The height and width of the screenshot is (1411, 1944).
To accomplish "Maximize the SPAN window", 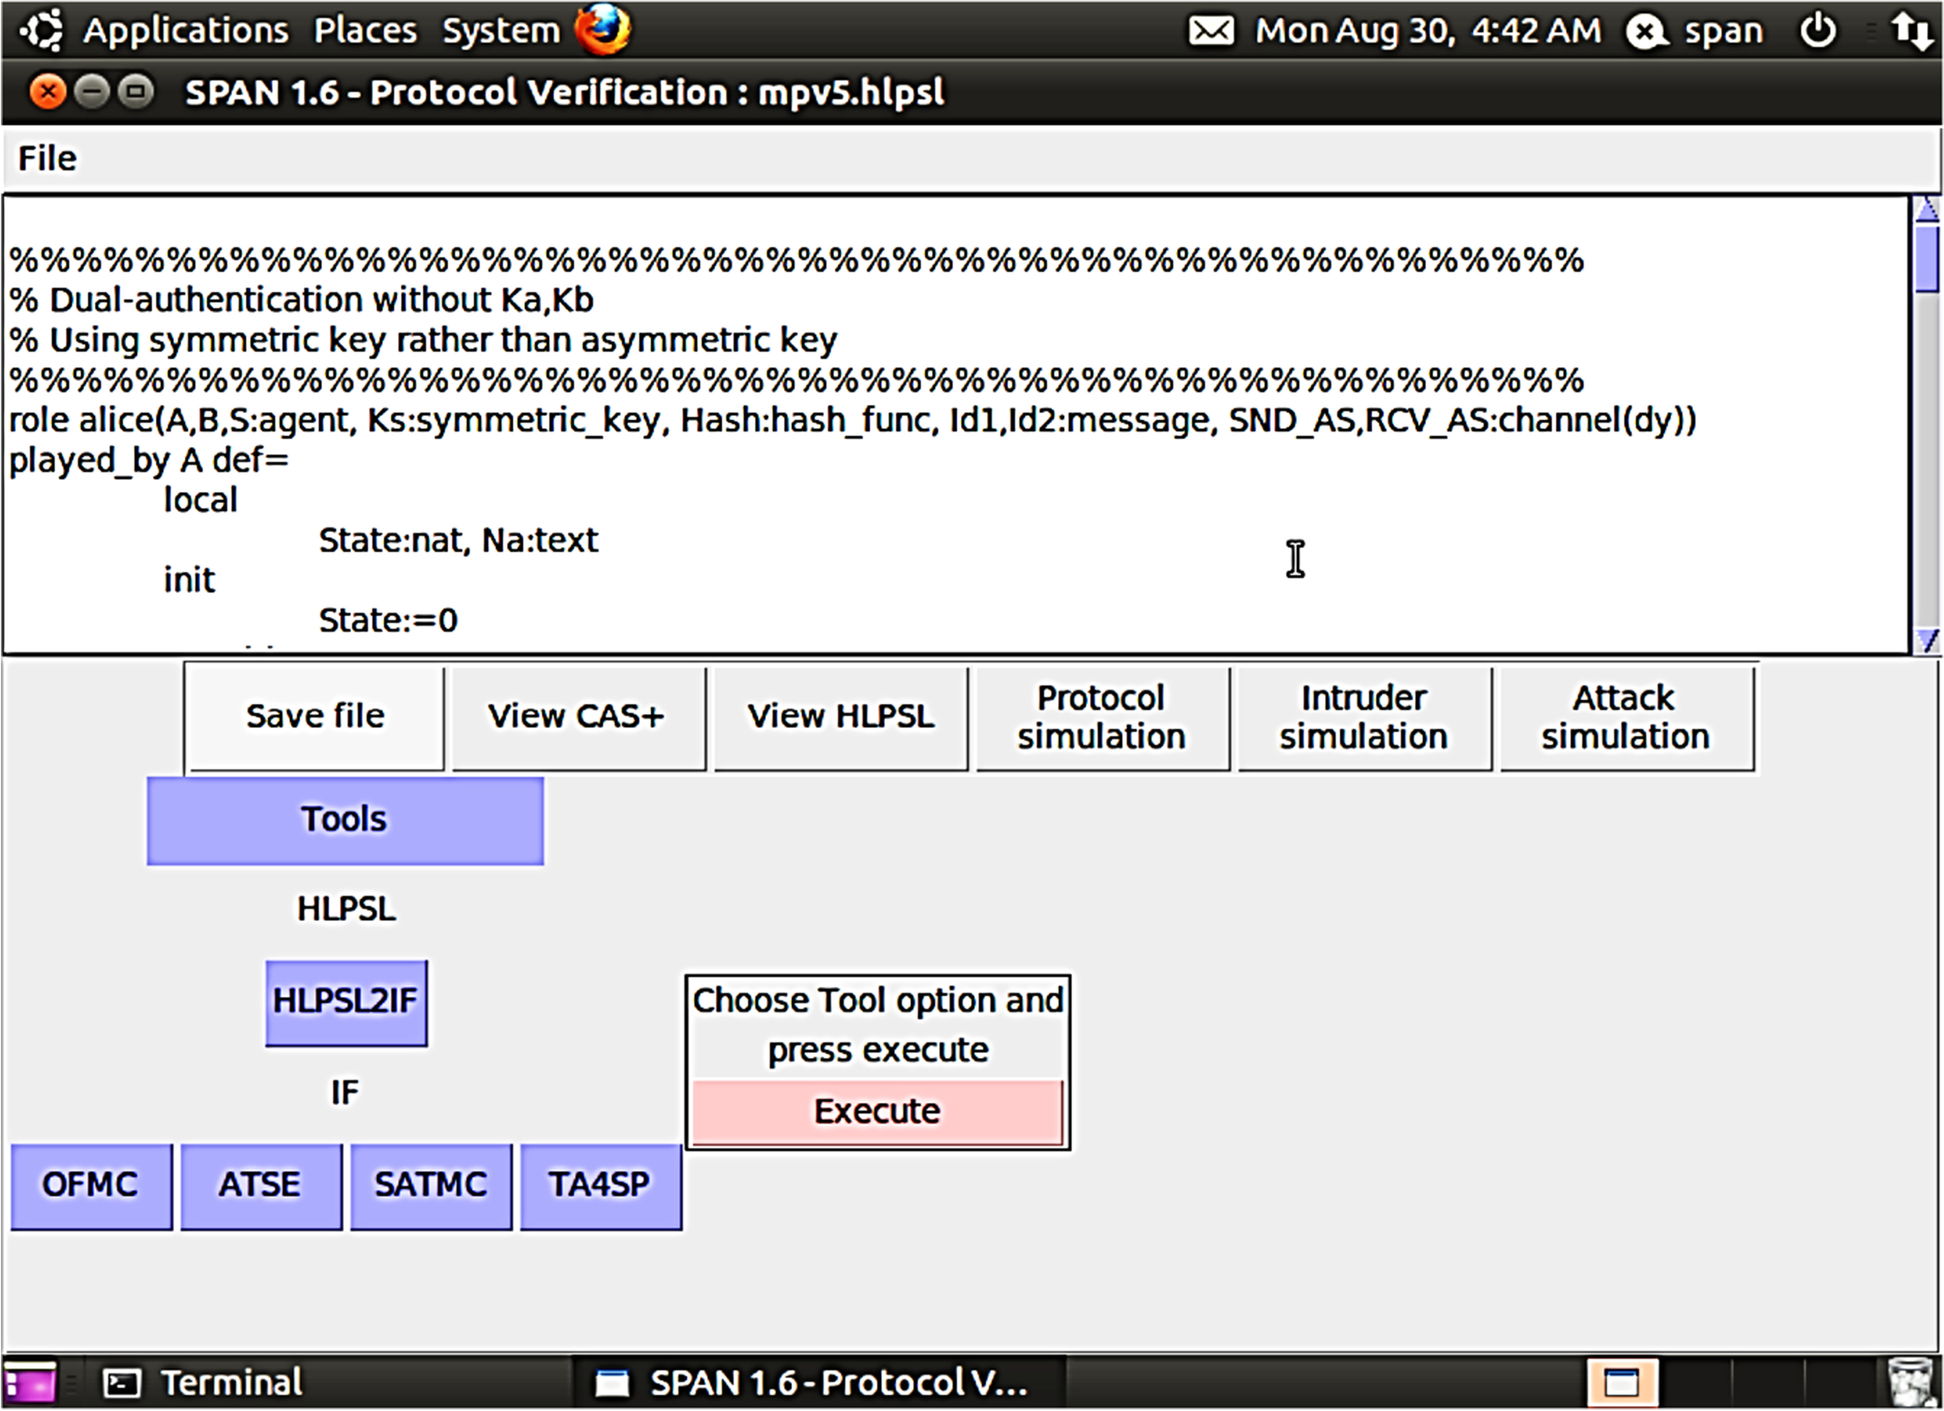I will point(136,92).
